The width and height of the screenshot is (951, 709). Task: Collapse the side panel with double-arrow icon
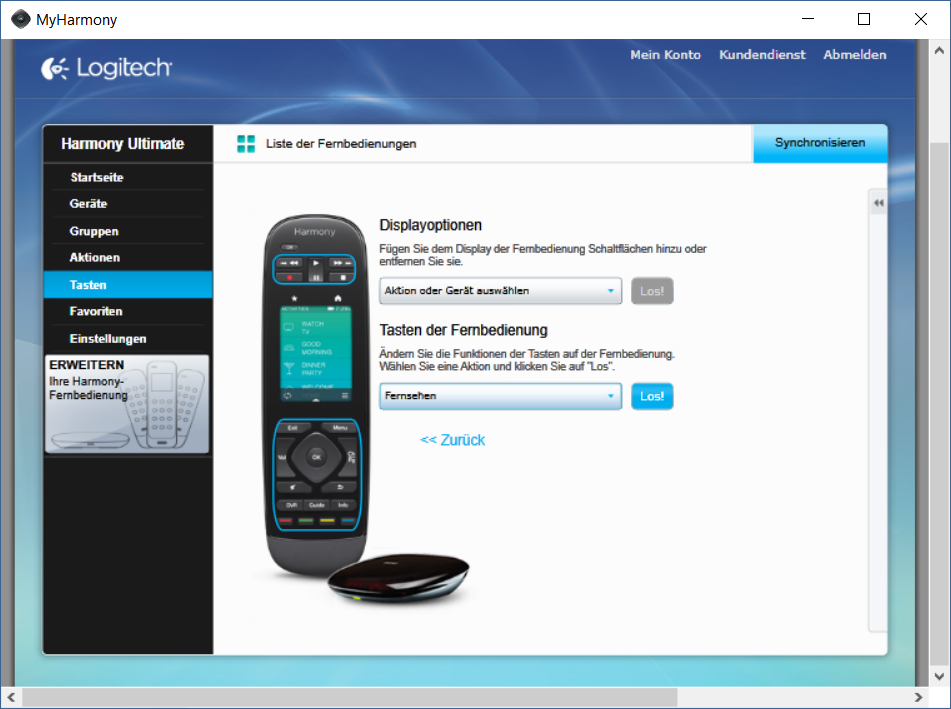click(878, 203)
